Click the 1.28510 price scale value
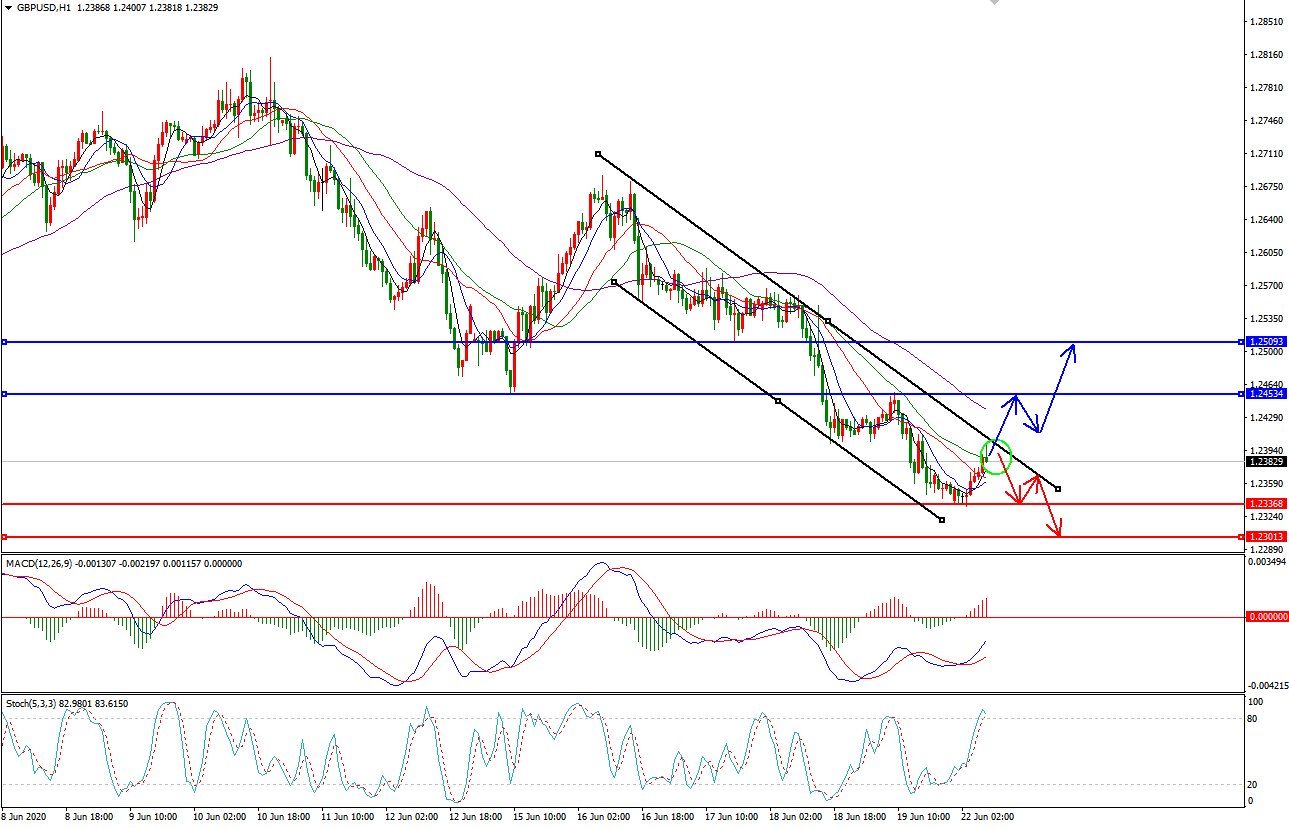Image resolution: width=1289 pixels, height=828 pixels. point(1266,21)
